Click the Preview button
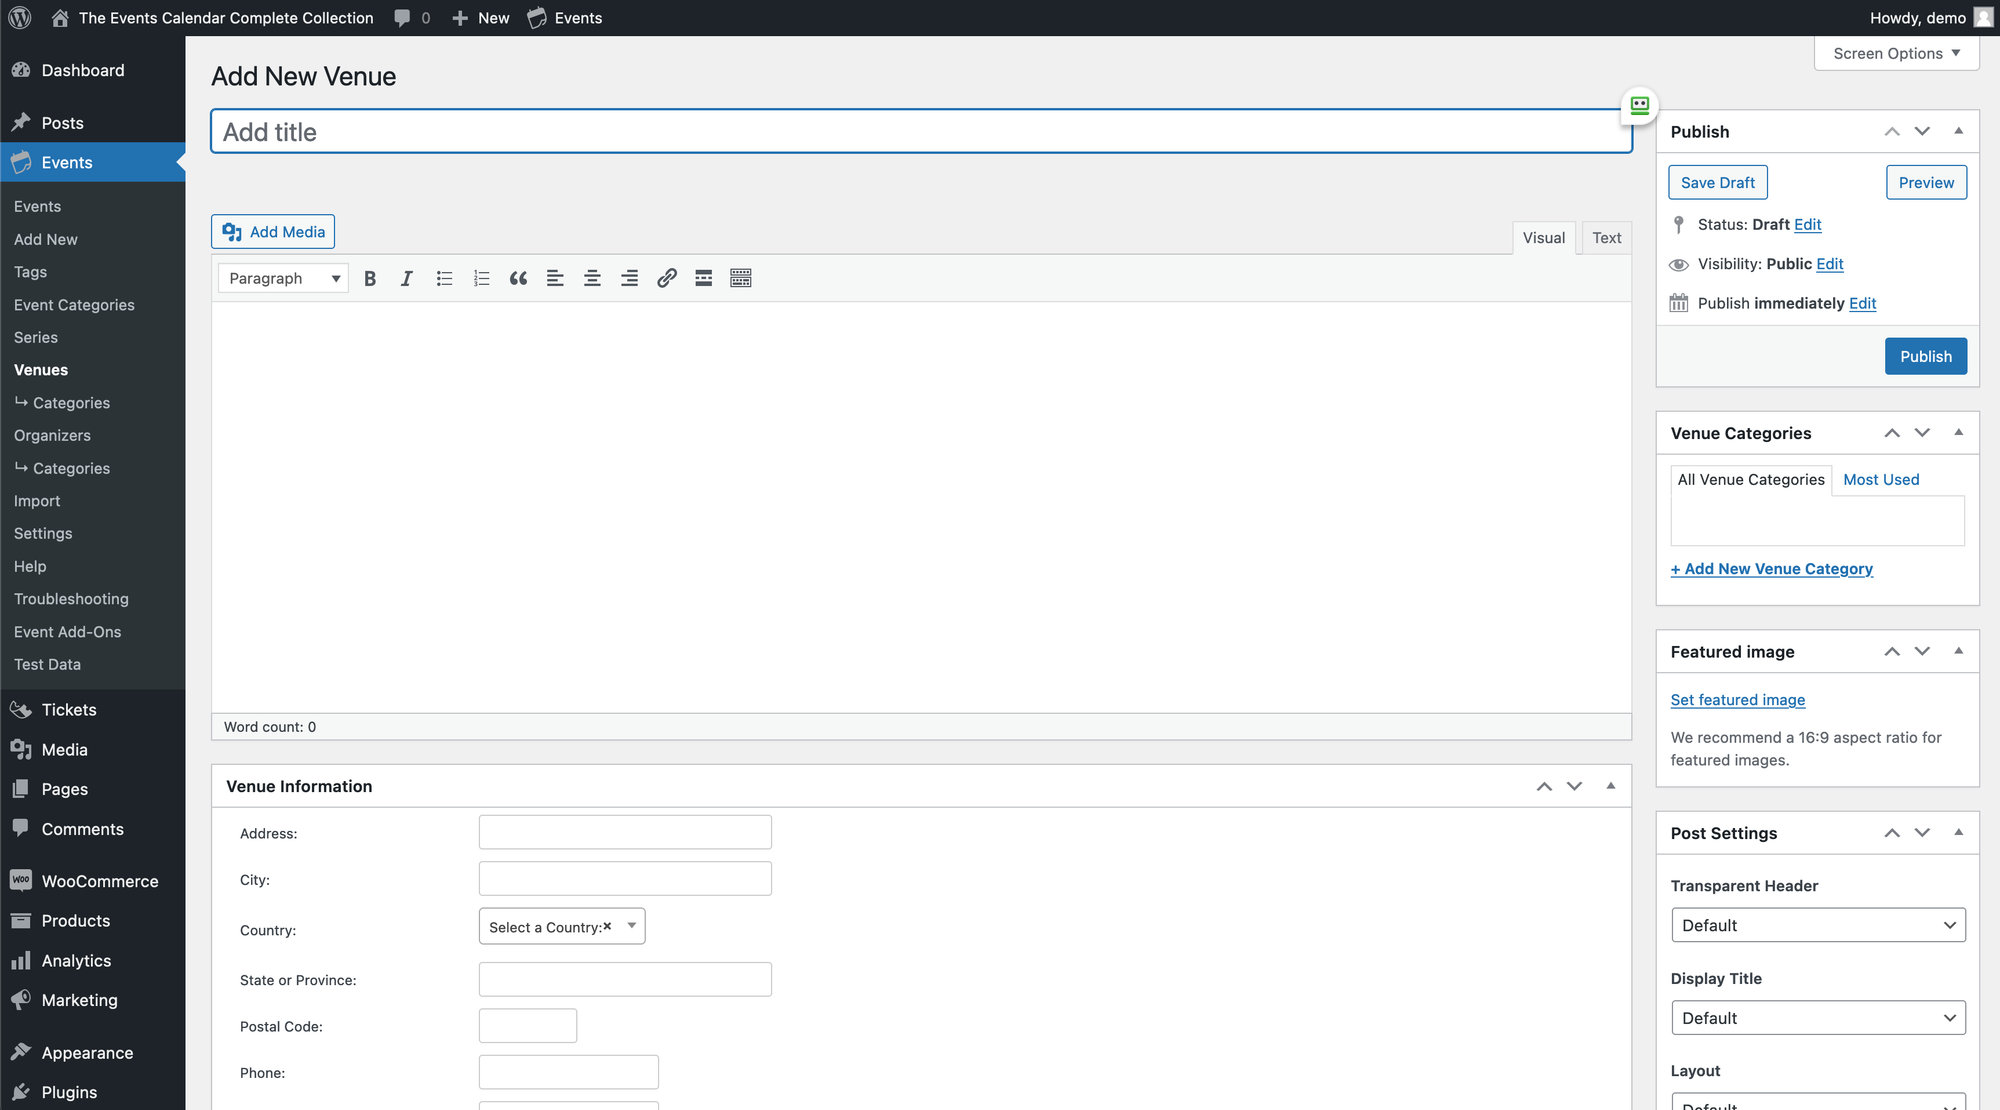Screen dimensions: 2000x1110 tap(1926, 183)
